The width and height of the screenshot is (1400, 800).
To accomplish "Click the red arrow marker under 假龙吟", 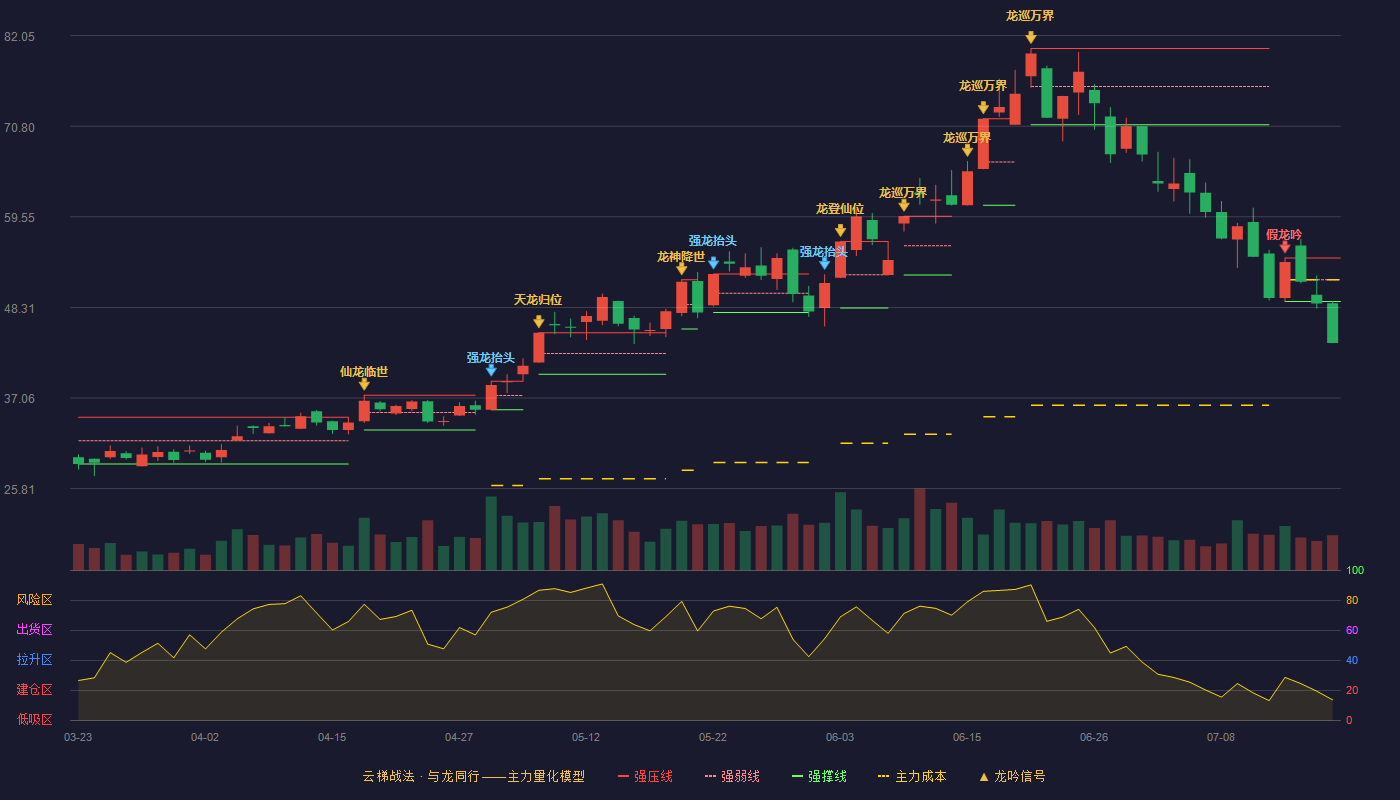I will click(x=1285, y=247).
